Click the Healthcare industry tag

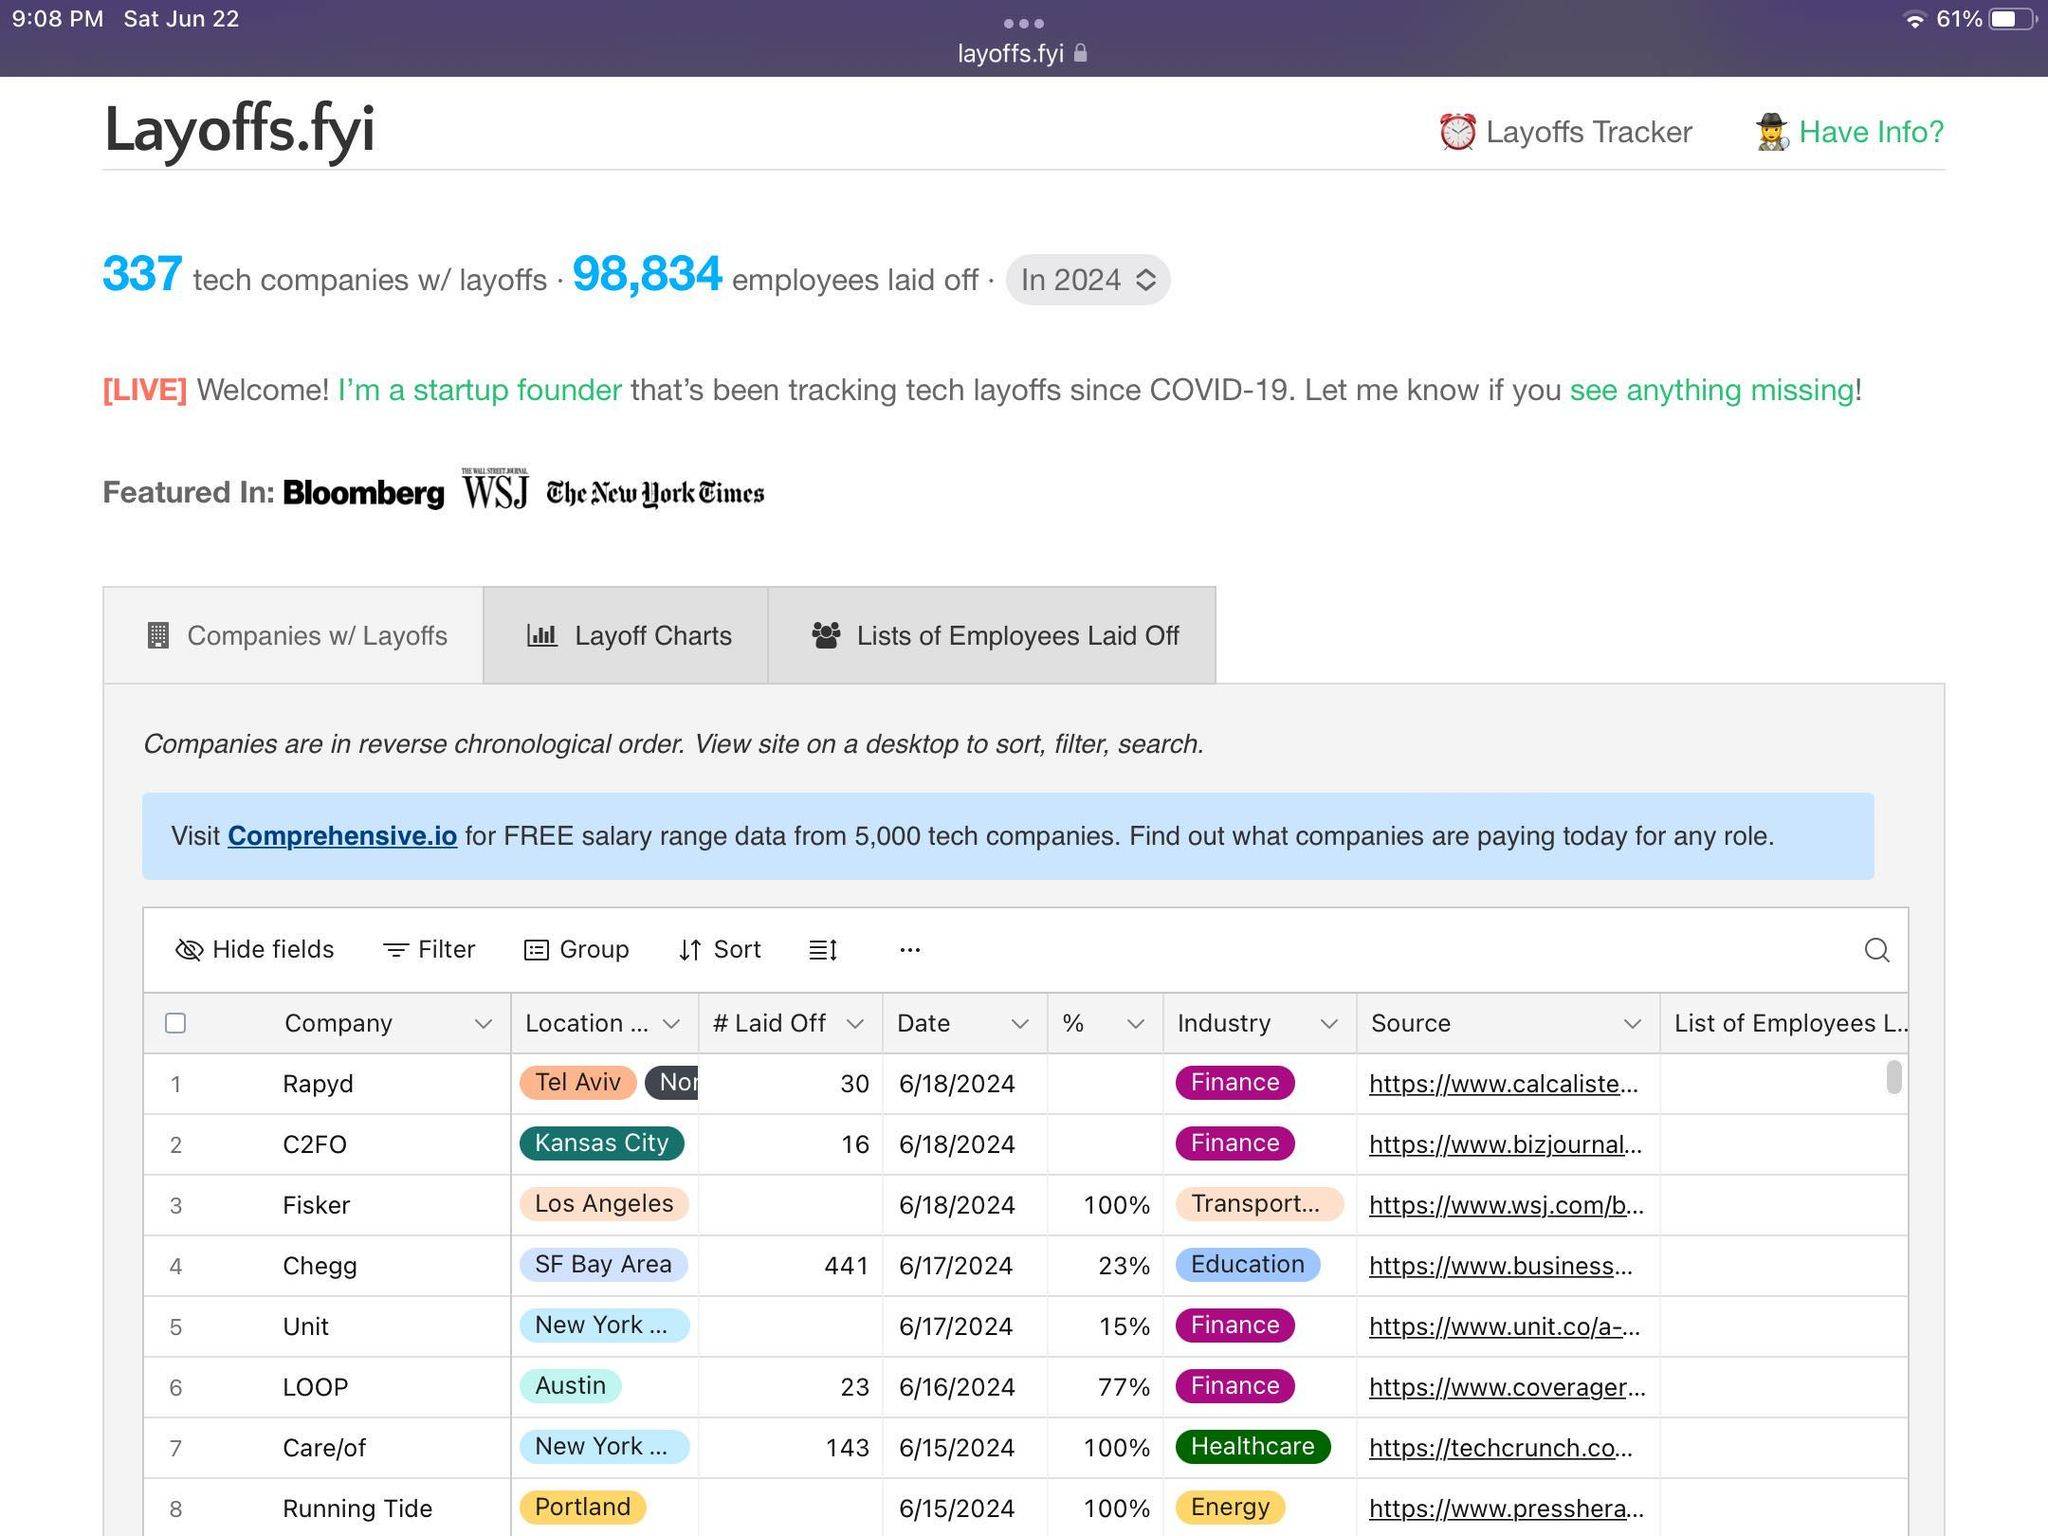click(x=1252, y=1447)
